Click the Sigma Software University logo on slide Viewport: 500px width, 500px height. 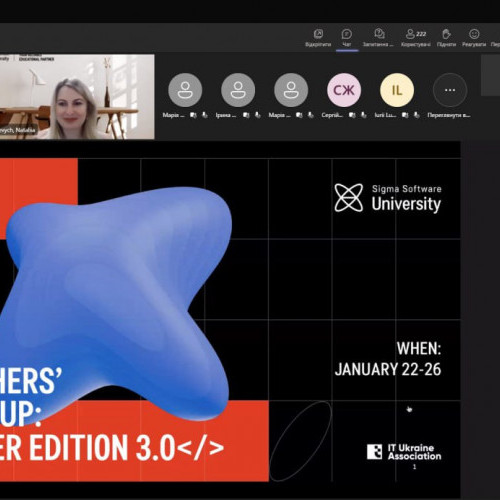click(x=388, y=198)
